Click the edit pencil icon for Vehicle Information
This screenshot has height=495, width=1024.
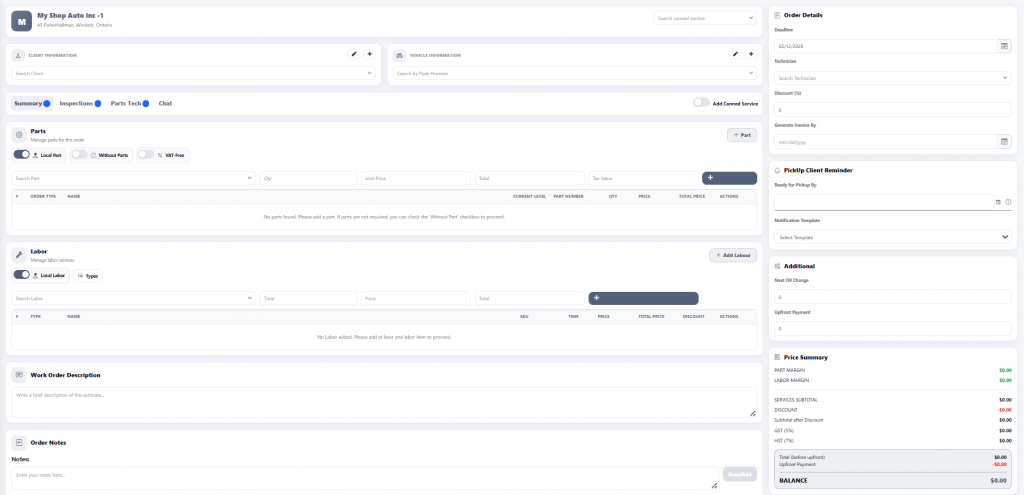coord(735,54)
